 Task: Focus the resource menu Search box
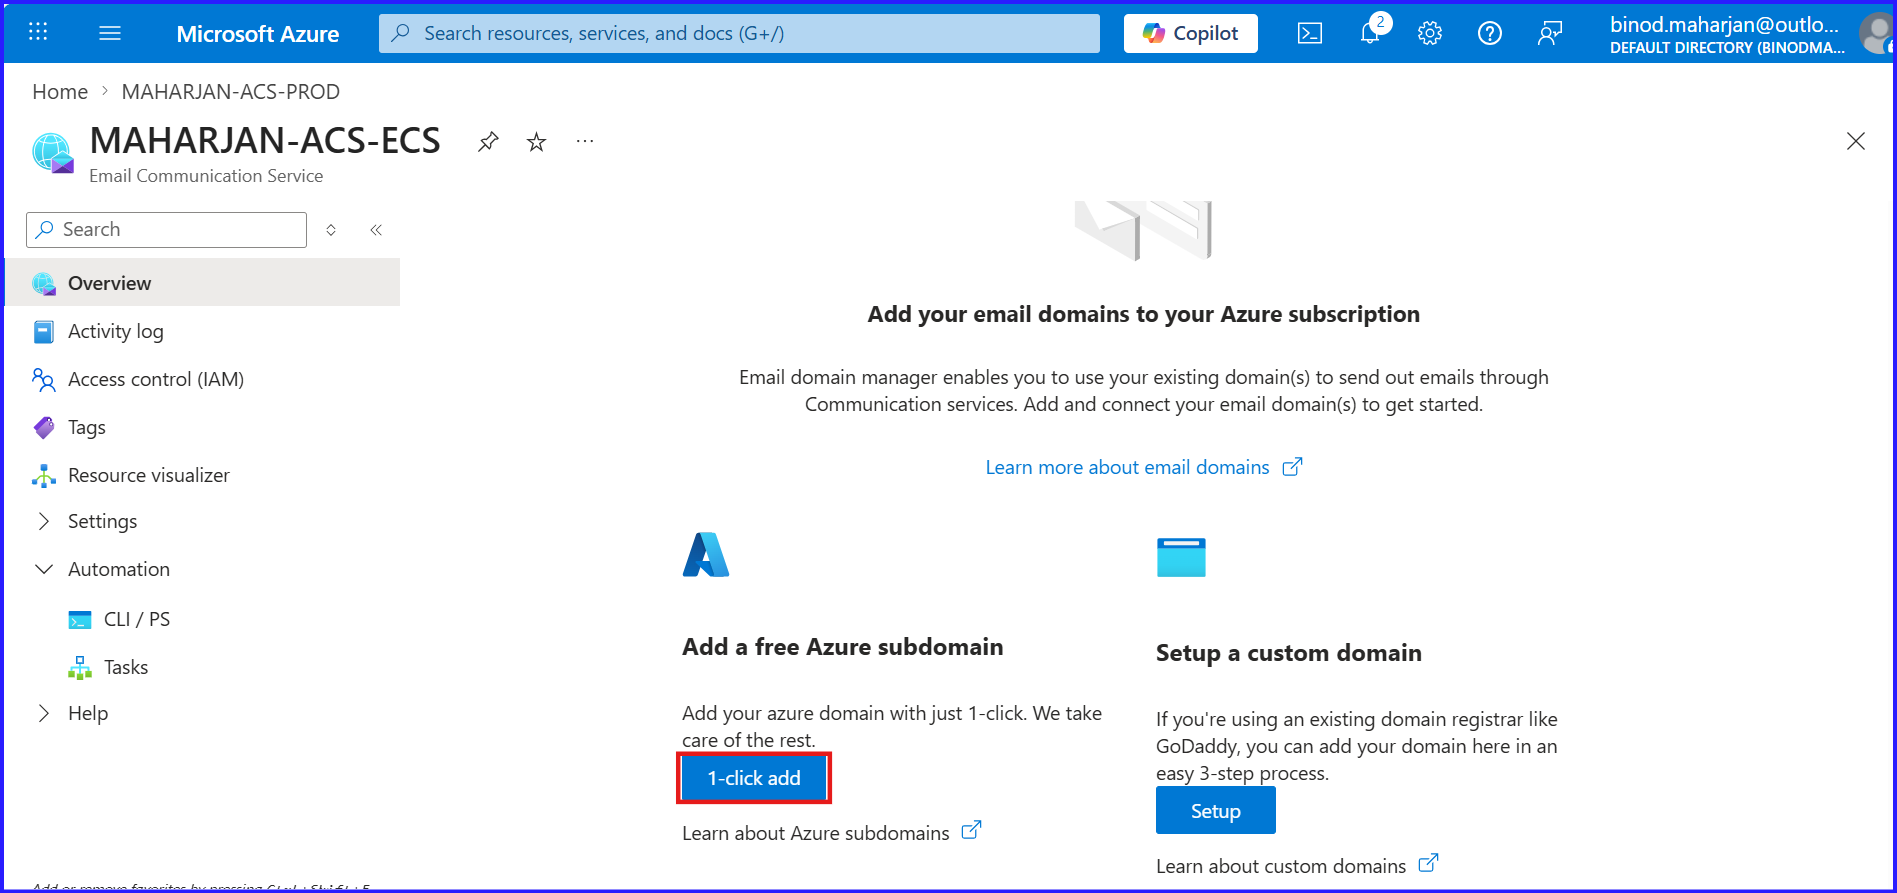tap(166, 230)
